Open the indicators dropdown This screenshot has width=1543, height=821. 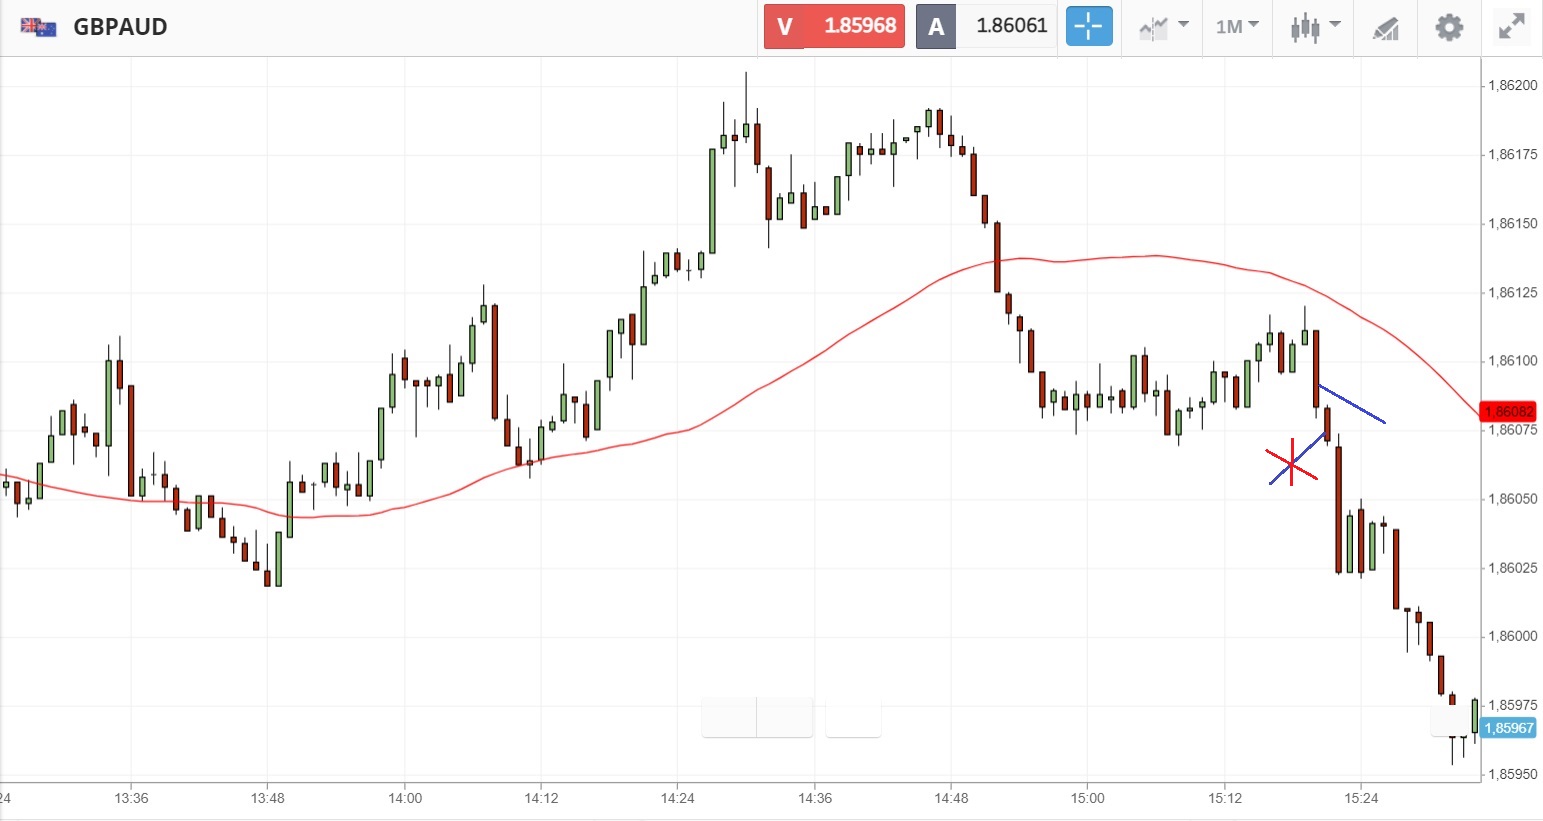[1164, 27]
